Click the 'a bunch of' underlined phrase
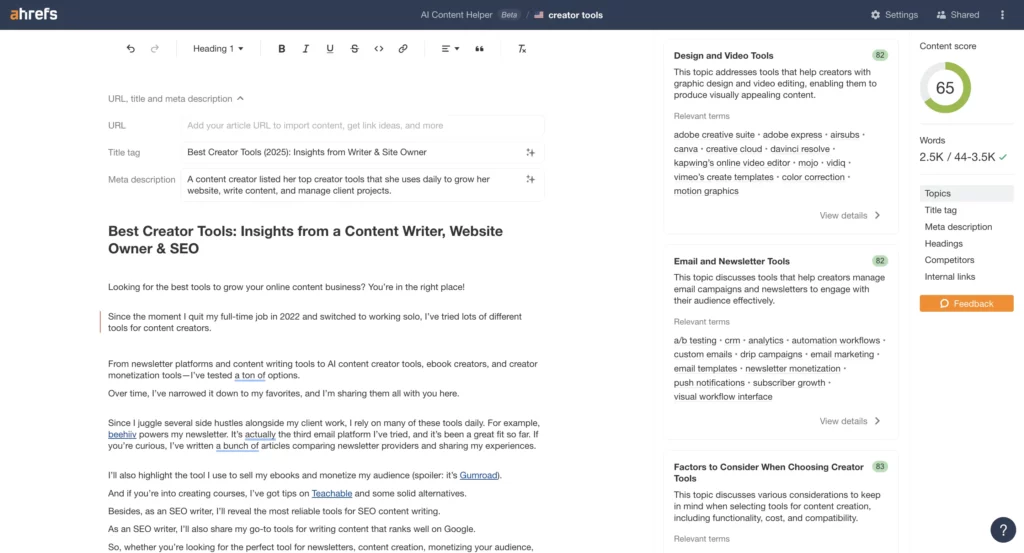Viewport: 1024px width, 553px height. coord(237,446)
